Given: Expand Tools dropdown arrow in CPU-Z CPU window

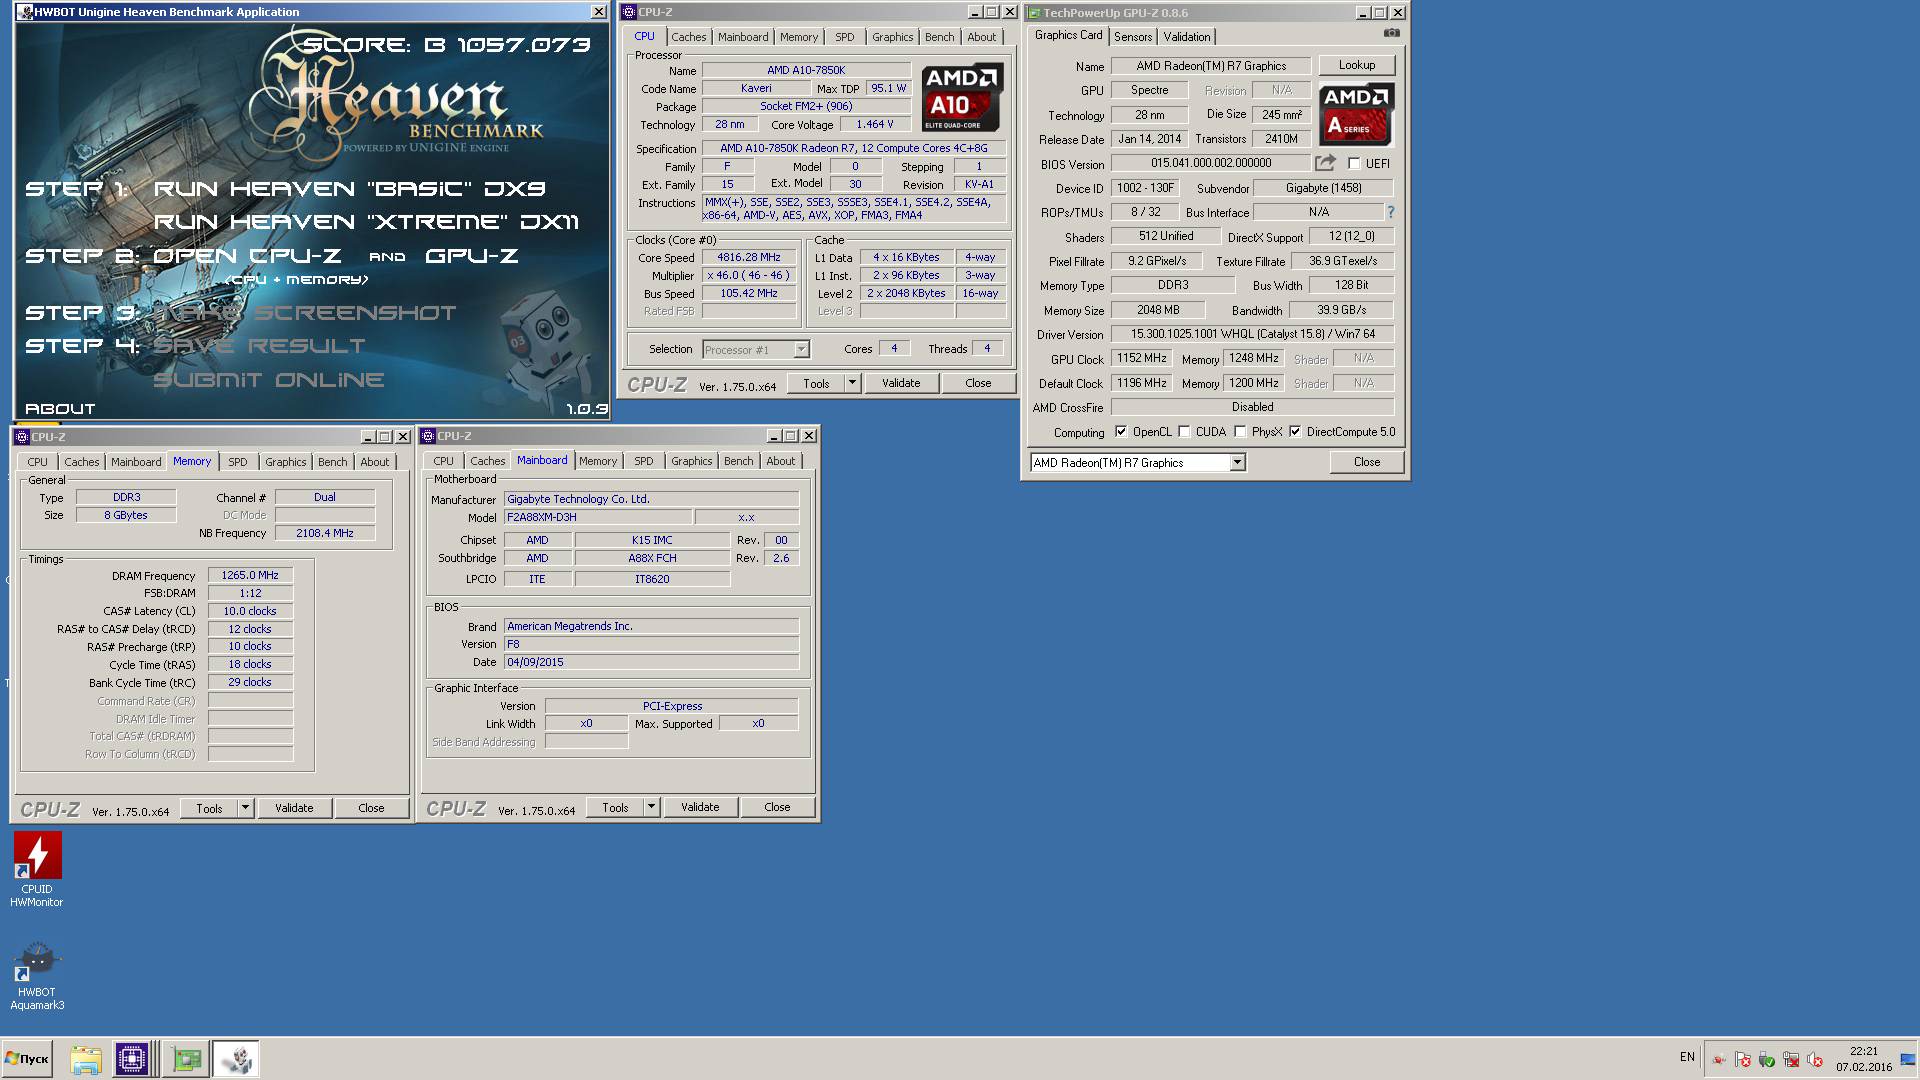Looking at the screenshot, I should point(852,383).
